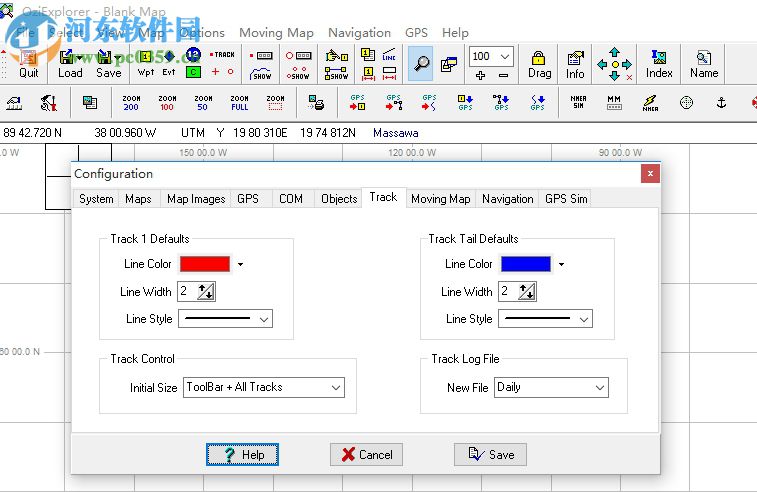757x492 pixels.
Task: Click the distance measuring ruler icon
Action: pyautogui.click(x=14, y=102)
